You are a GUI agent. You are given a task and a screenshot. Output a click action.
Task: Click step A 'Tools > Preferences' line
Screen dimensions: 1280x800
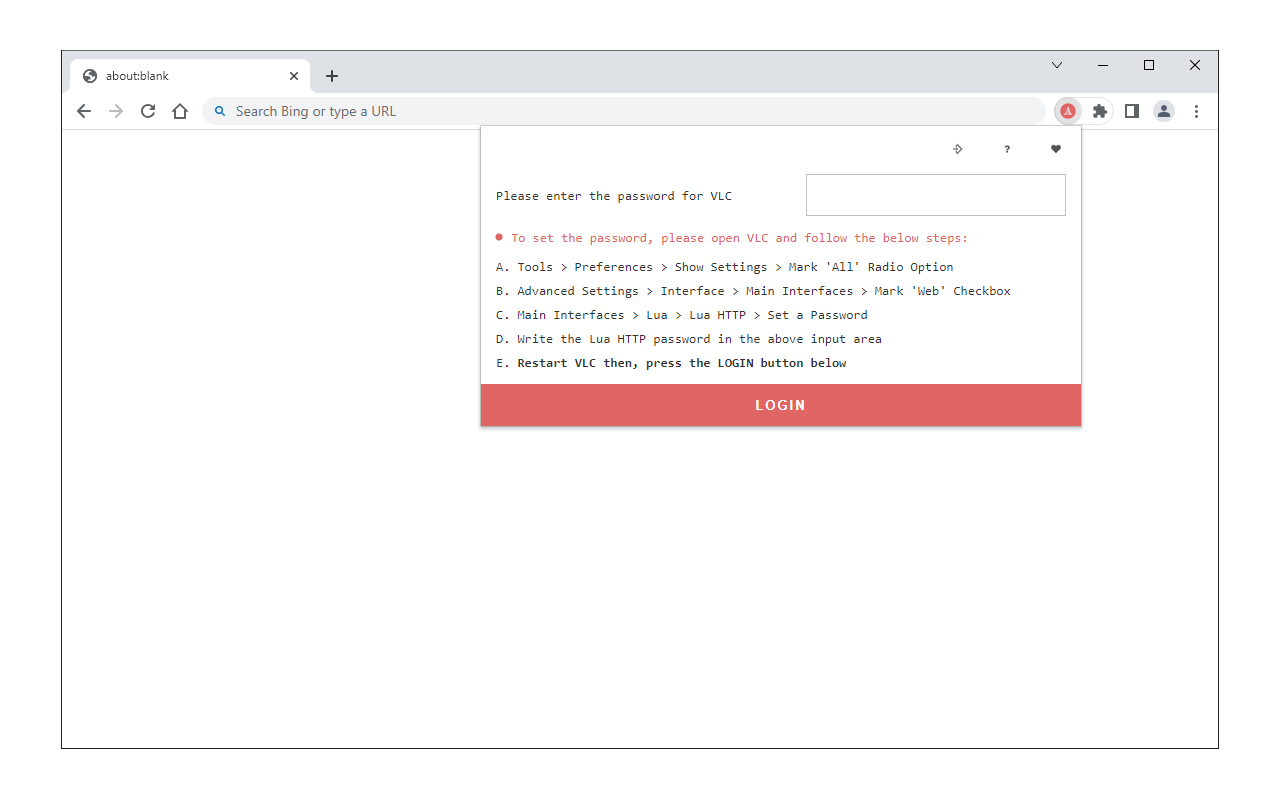(725, 267)
